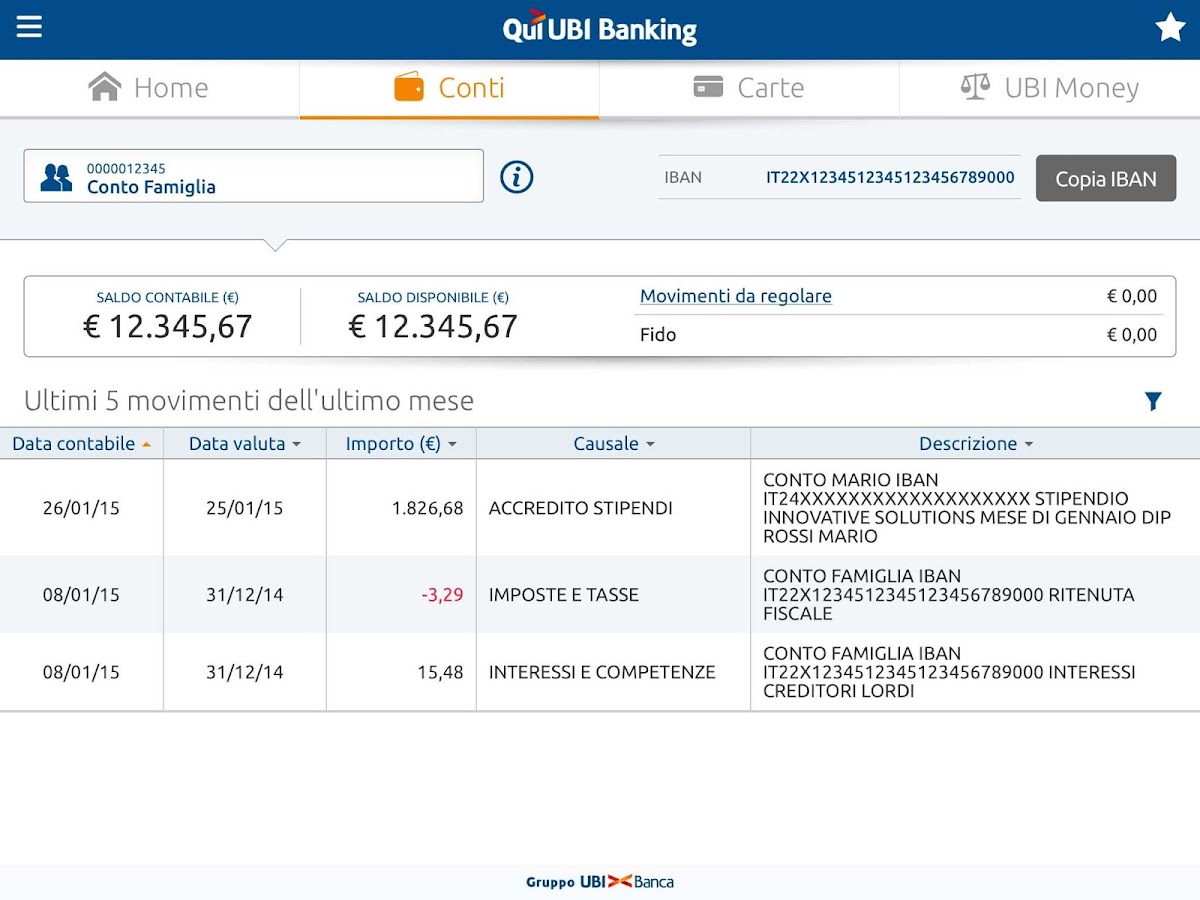Tap the two-people icon on Conto Famiglia
Image resolution: width=1200 pixels, height=900 pixels.
(56, 178)
